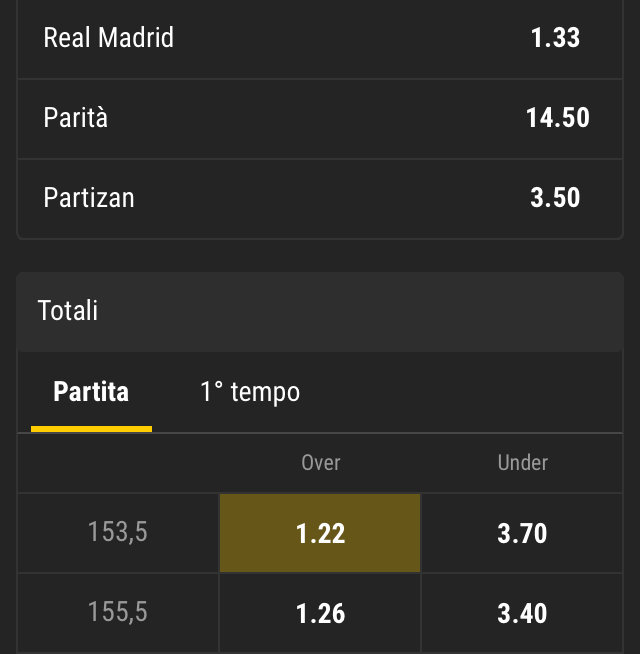
Task: Click the 155,5 totals line label
Action: [118, 612]
